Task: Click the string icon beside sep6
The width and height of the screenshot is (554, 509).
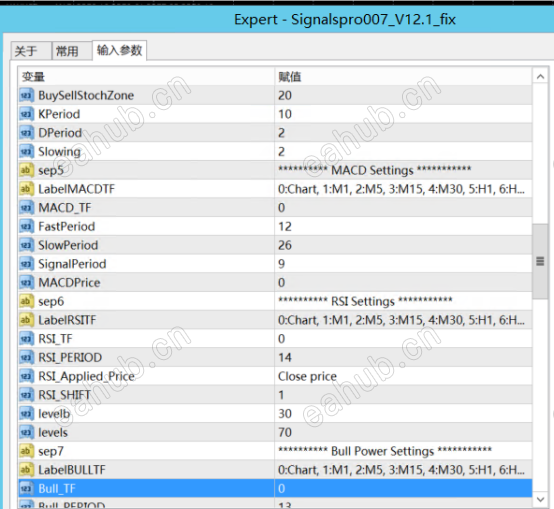Action: pos(26,301)
